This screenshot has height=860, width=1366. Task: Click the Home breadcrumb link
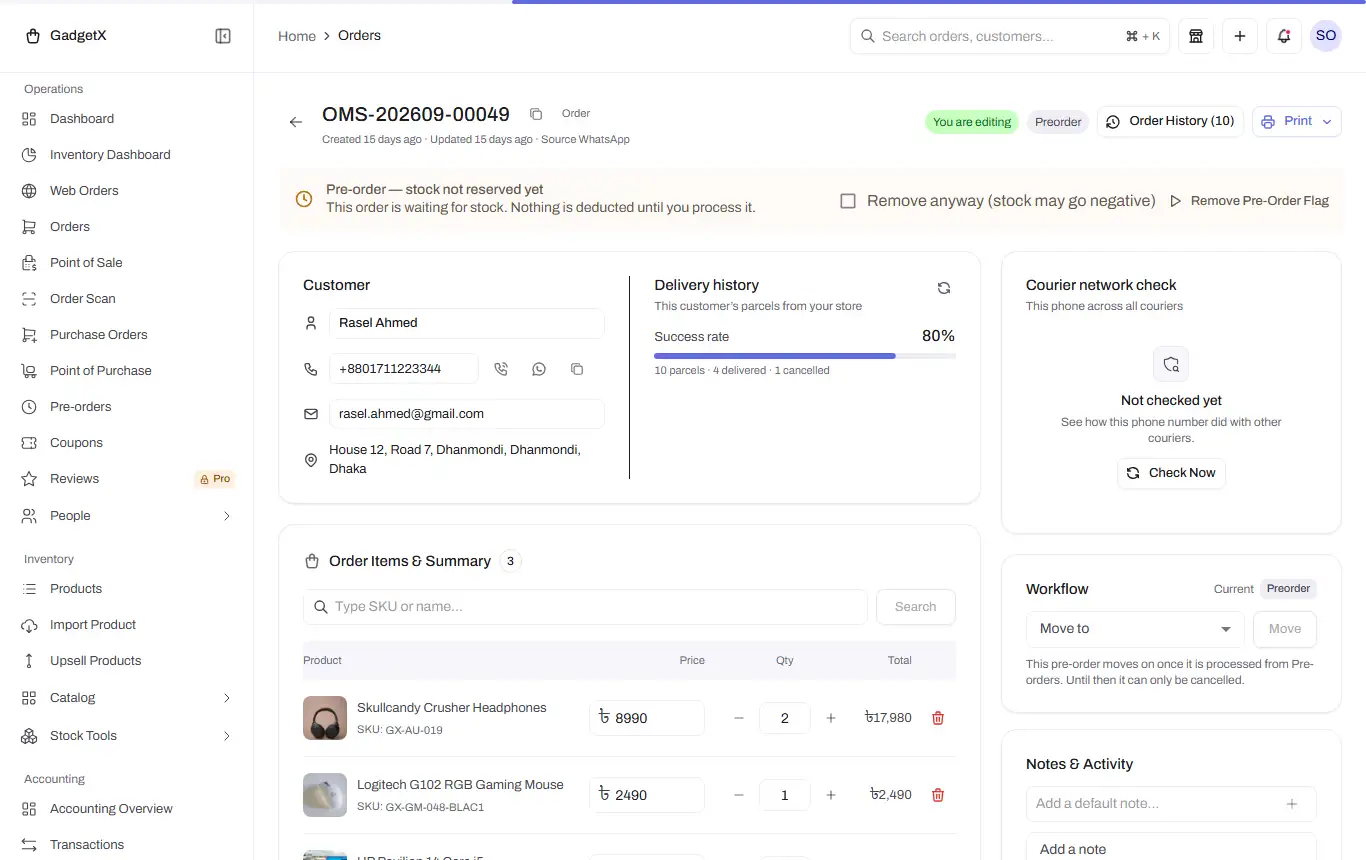pos(297,36)
